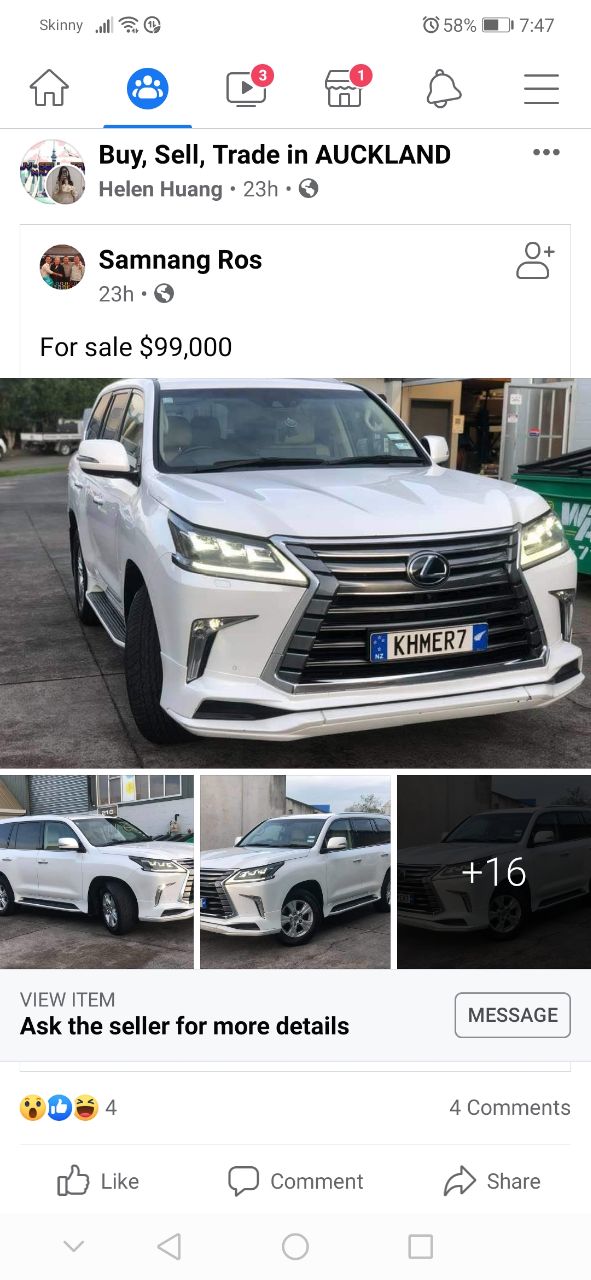
Task: Share the post
Action: click(492, 1181)
